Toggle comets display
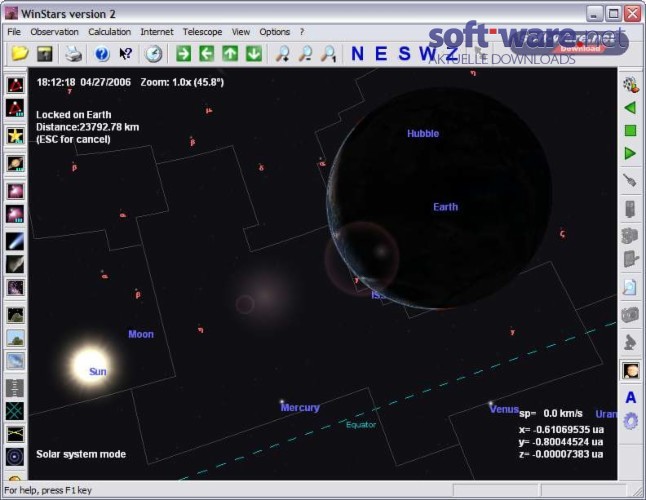The height and width of the screenshot is (500, 646). (x=15, y=241)
